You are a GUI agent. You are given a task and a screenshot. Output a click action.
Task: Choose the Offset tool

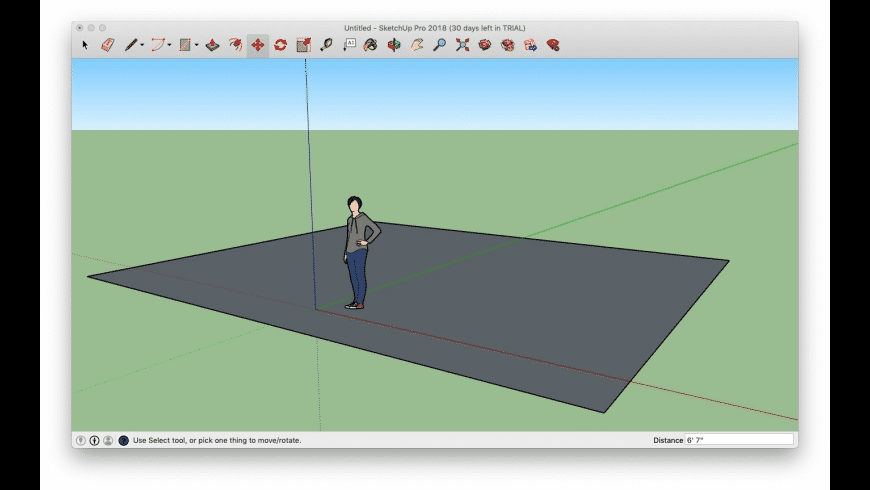235,45
